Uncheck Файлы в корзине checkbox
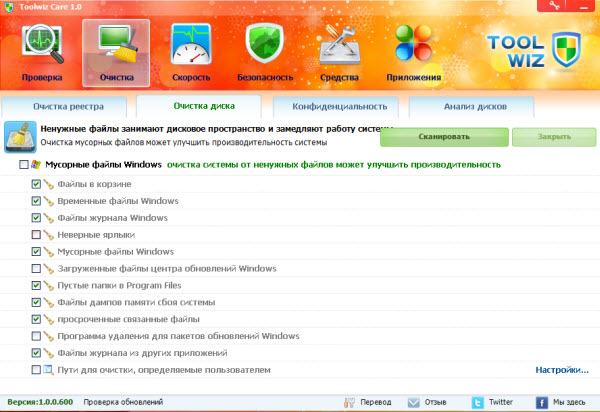 37,185
